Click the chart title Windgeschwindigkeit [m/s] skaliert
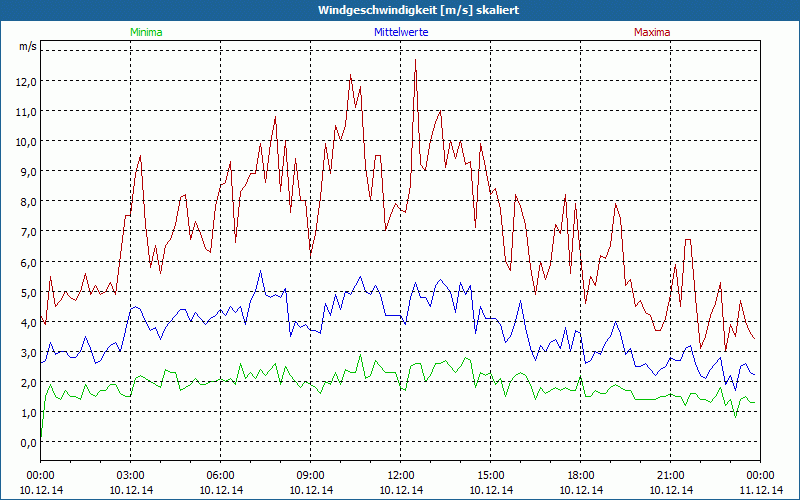This screenshot has width=800, height=500. [x=418, y=10]
